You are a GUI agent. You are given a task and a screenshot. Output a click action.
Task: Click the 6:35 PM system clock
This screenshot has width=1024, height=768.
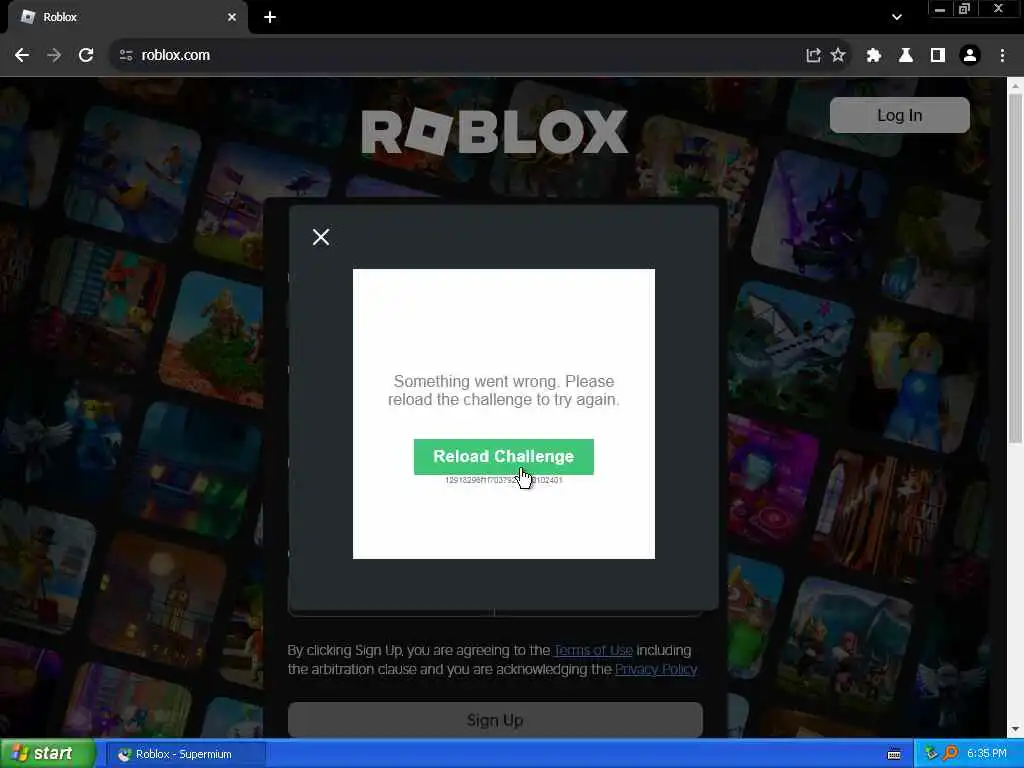pos(986,754)
